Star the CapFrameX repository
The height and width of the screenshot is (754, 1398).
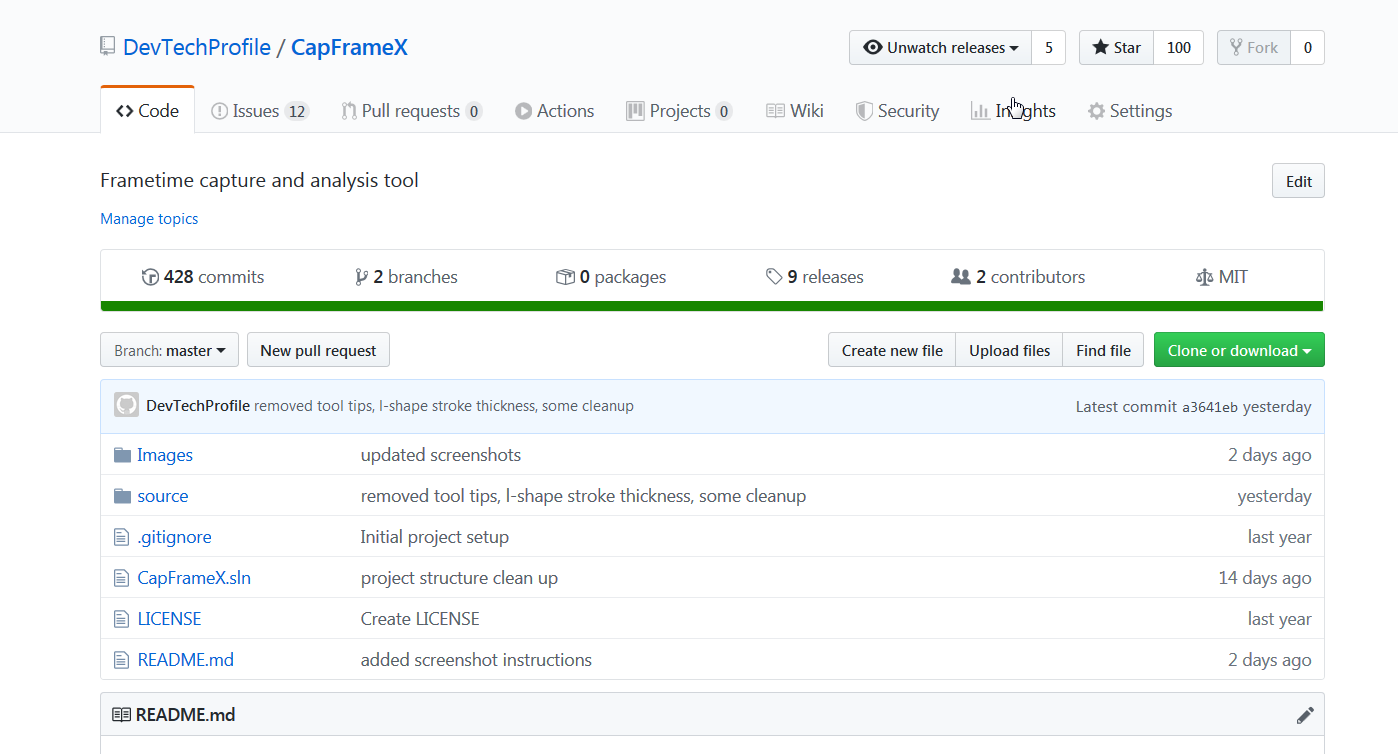tap(1116, 48)
